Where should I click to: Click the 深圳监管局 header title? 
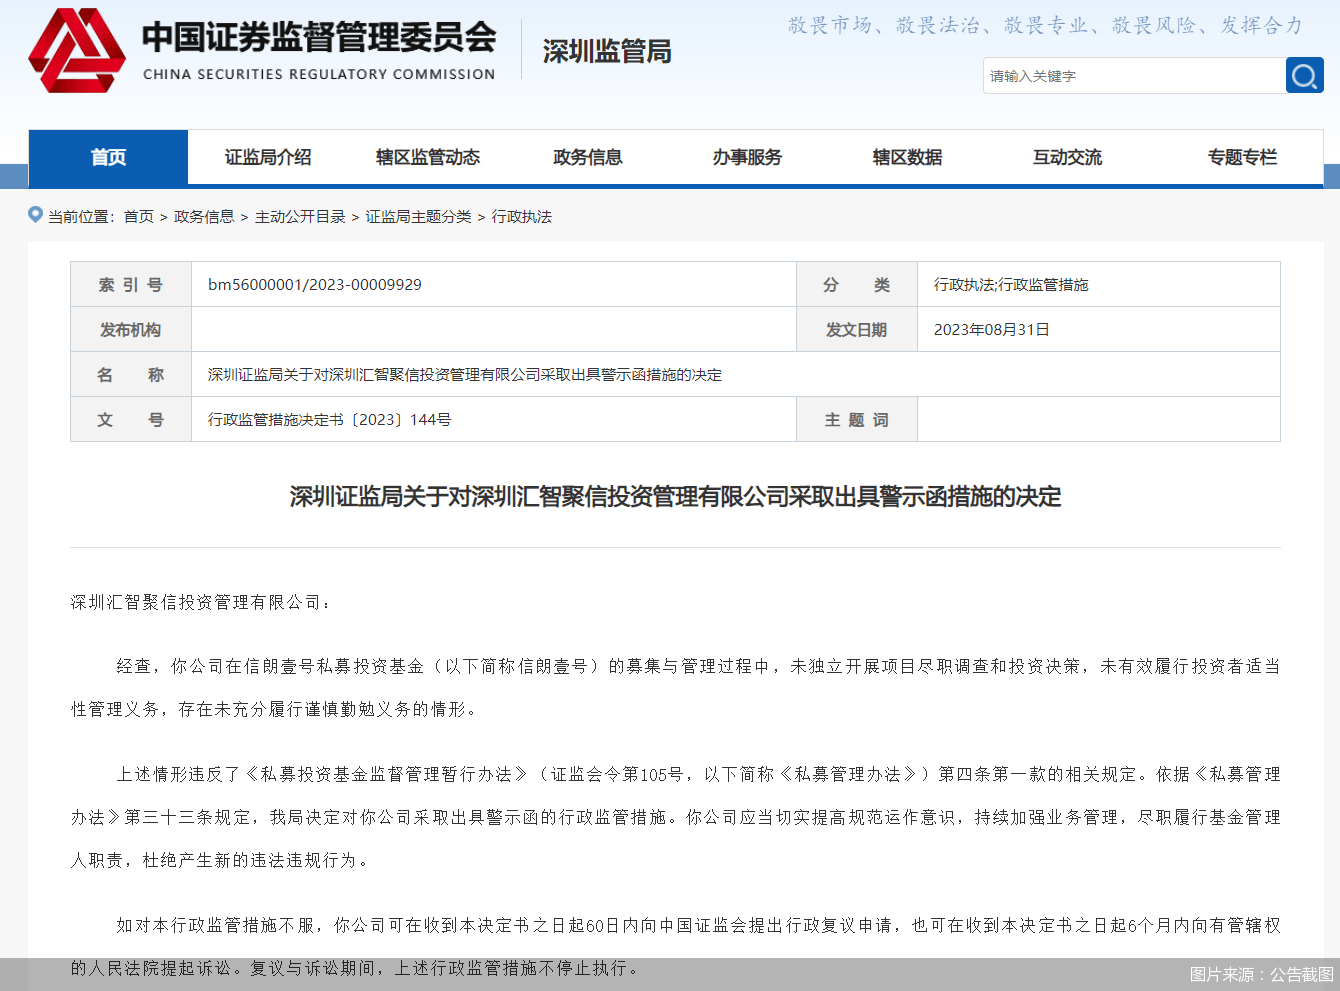pyautogui.click(x=607, y=52)
